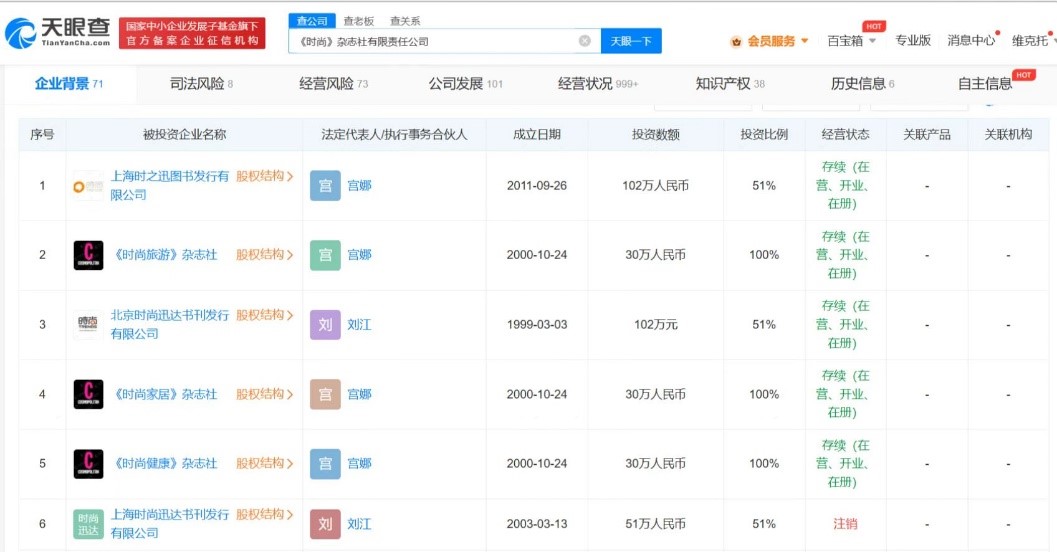Click 宫娜 avatar in 时尚旅游 row
Screen dimensions: 1057x552
click(325, 255)
